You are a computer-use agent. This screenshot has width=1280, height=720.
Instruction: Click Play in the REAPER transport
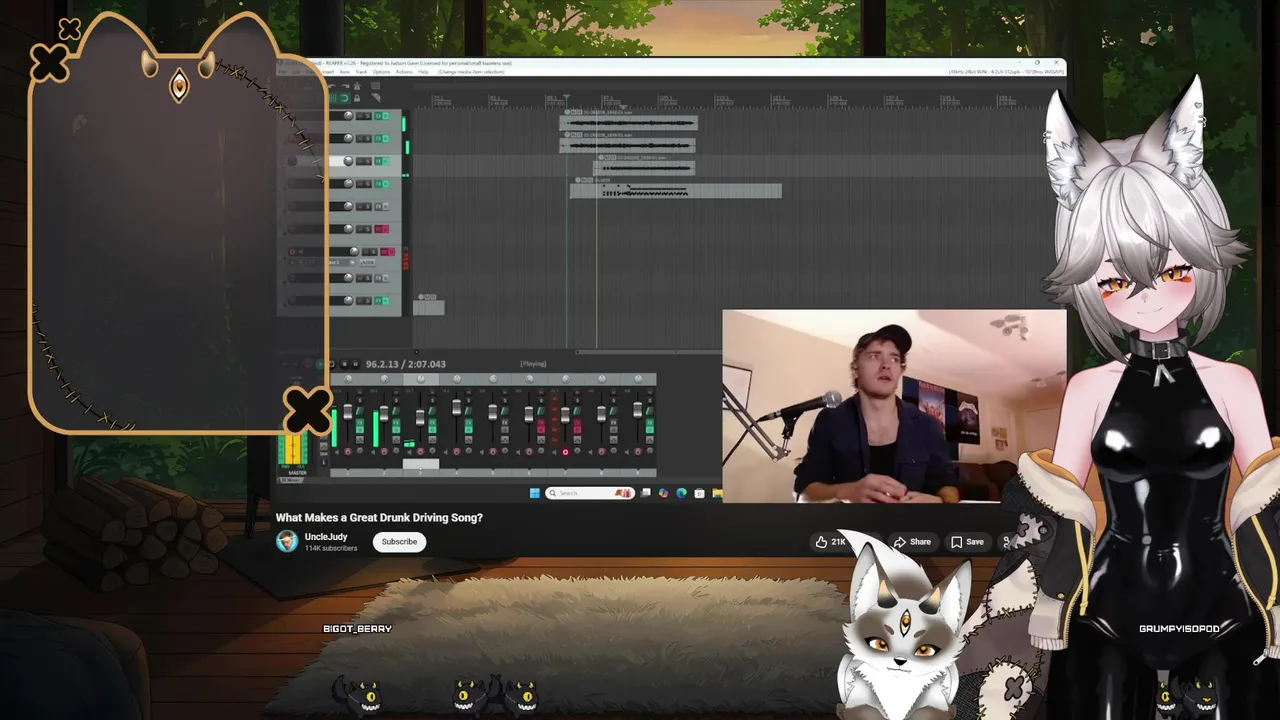click(x=321, y=364)
